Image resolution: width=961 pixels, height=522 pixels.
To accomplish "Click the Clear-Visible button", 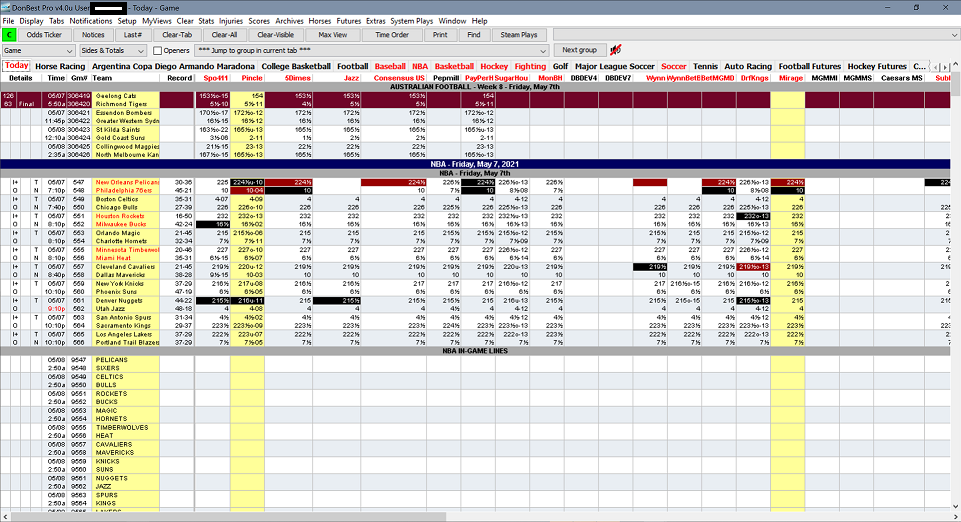I will [276, 35].
